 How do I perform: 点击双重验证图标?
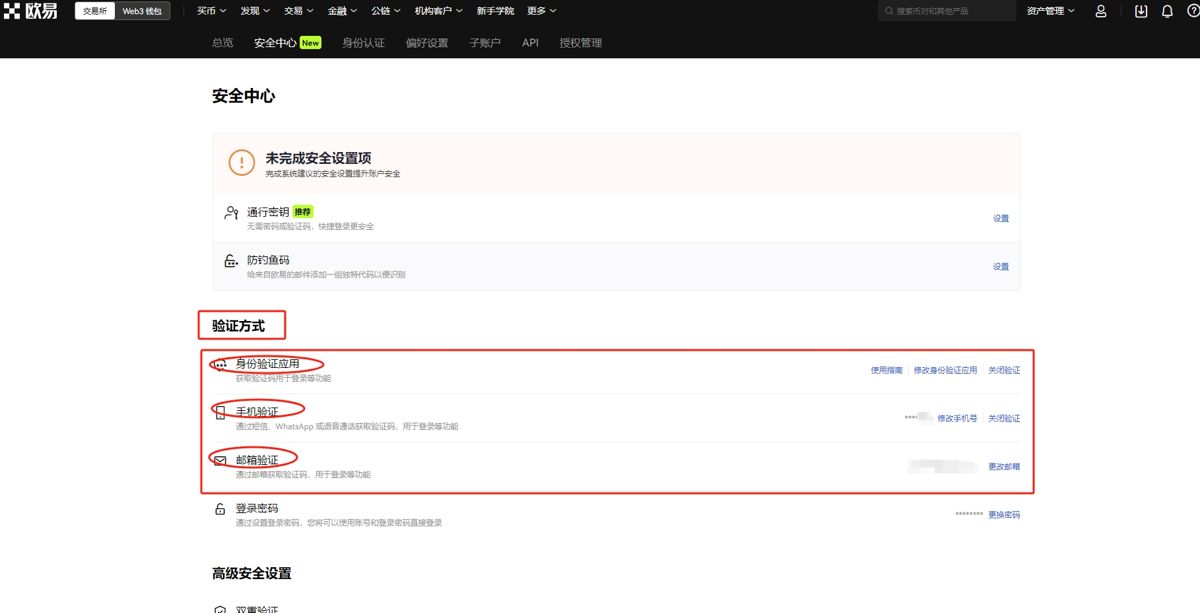tap(218, 608)
